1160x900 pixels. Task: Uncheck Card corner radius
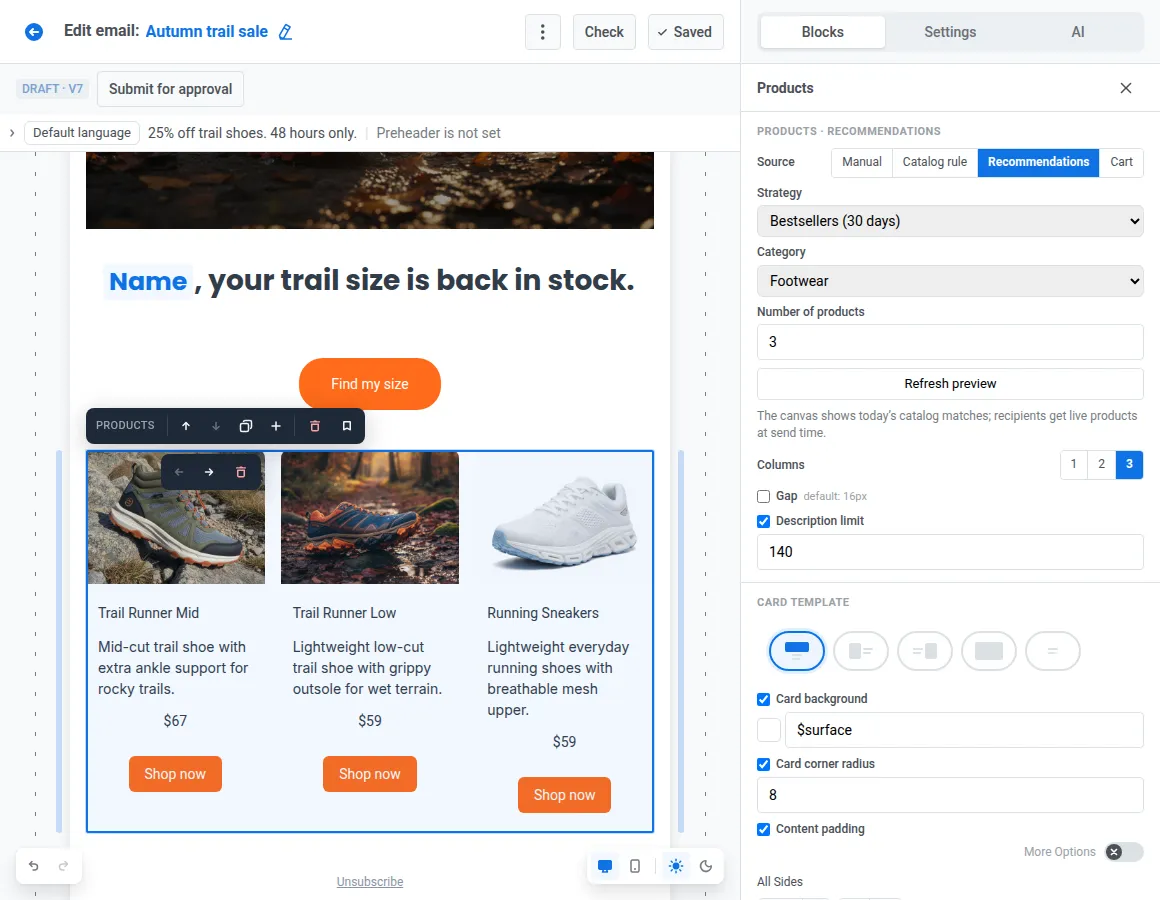(x=763, y=765)
